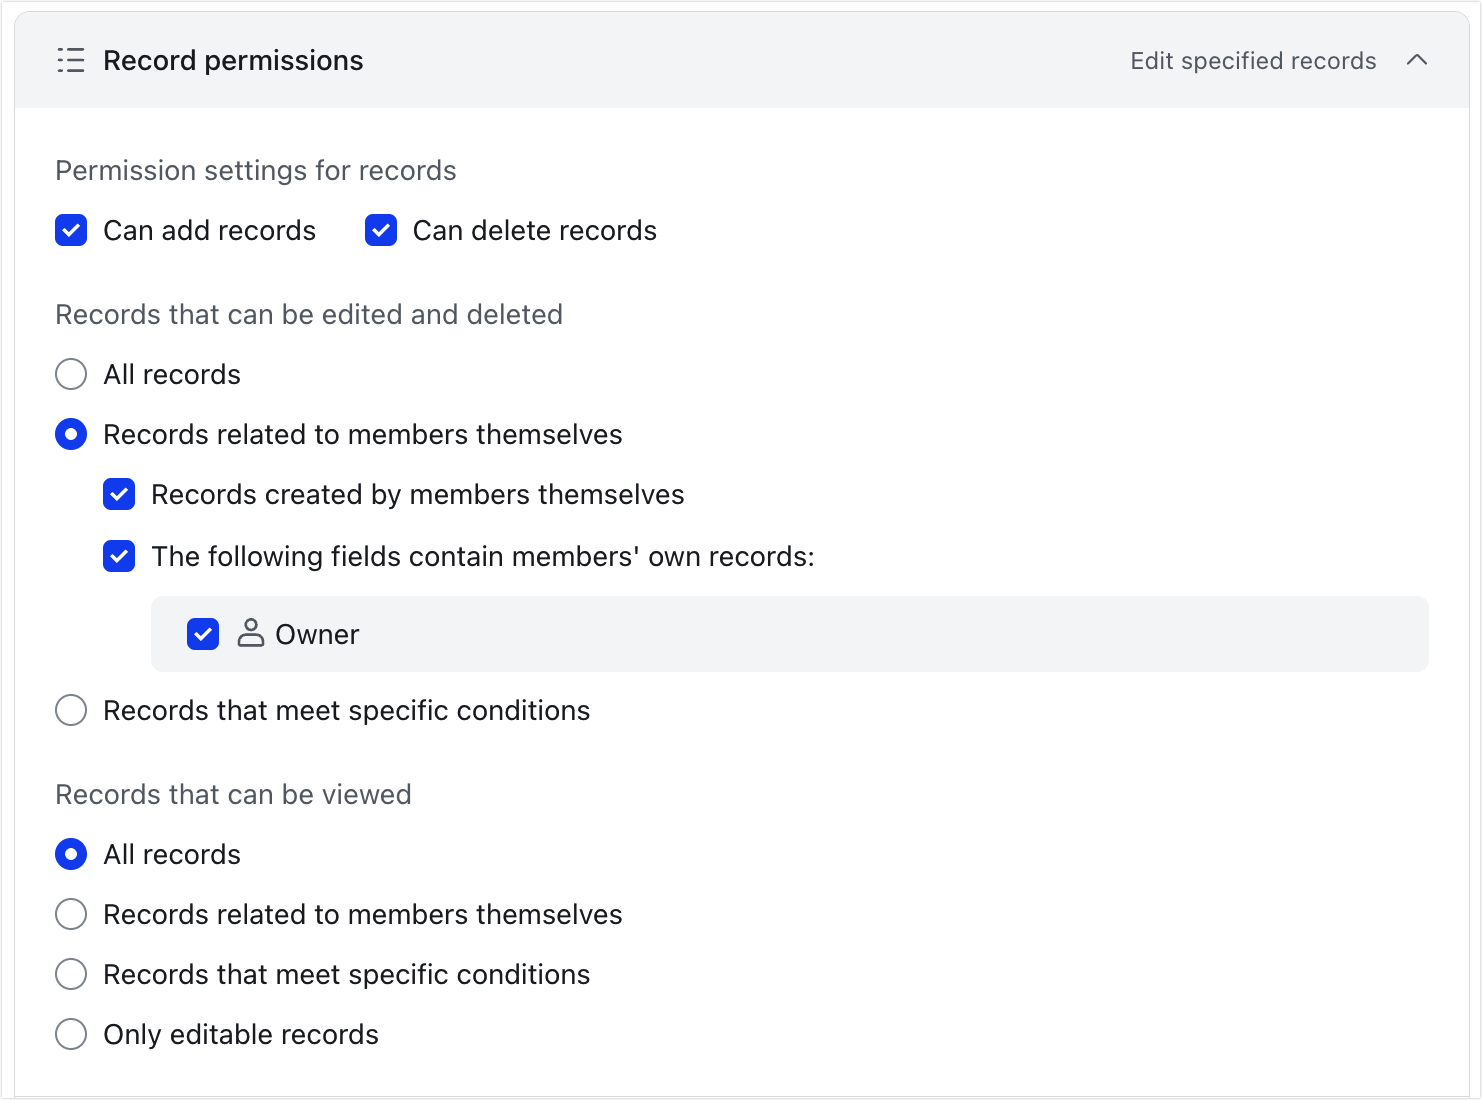
Task: Uncheck Can add records
Action: pyautogui.click(x=71, y=230)
